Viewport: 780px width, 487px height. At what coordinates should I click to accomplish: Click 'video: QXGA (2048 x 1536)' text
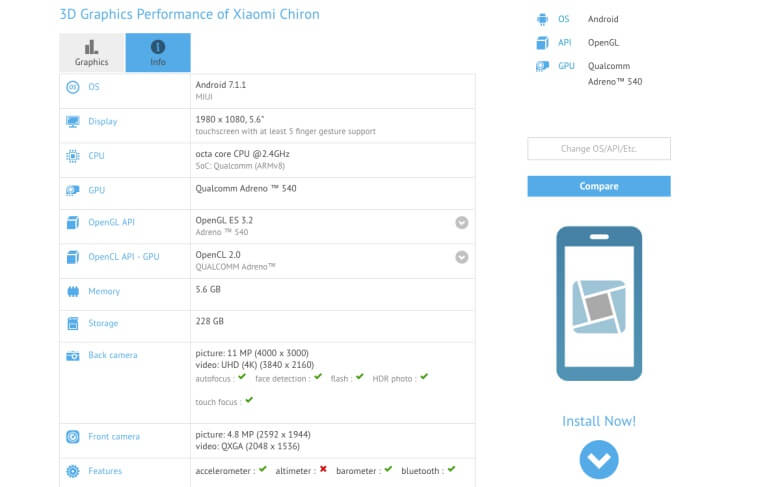pyautogui.click(x=248, y=447)
